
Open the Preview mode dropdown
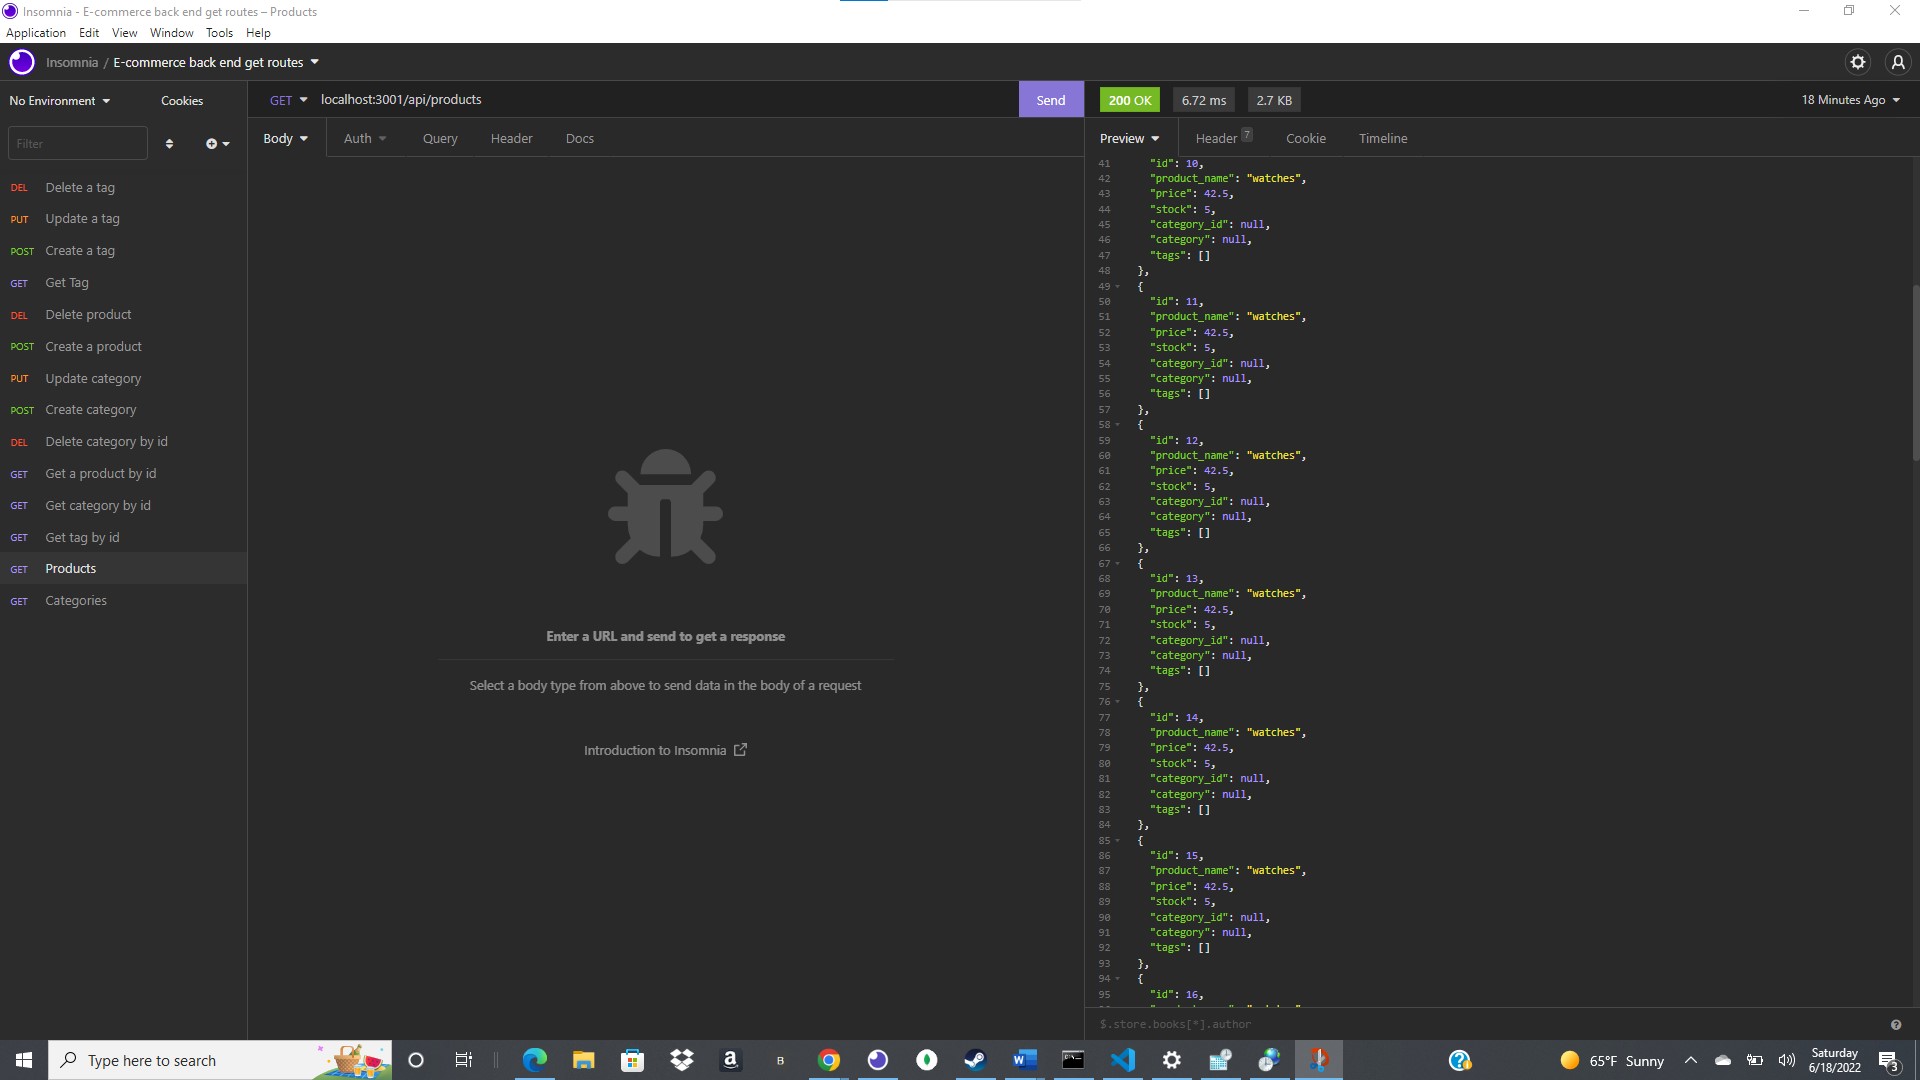coord(1130,139)
